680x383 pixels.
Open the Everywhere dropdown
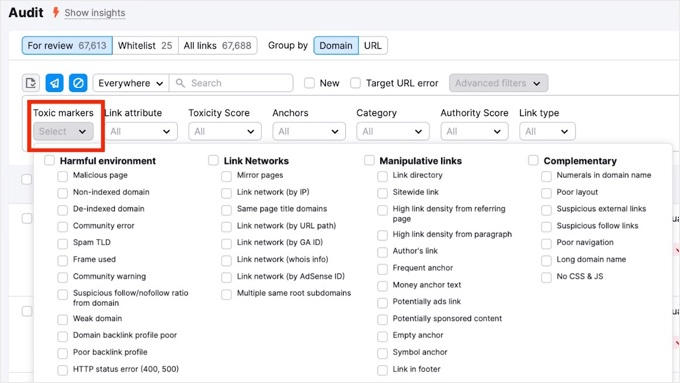click(131, 83)
